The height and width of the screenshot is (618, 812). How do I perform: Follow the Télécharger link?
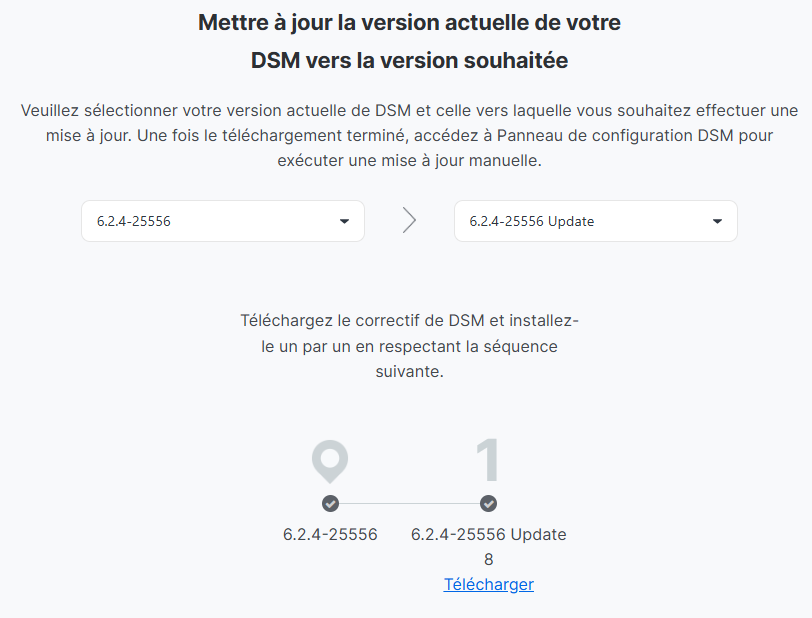coord(488,584)
